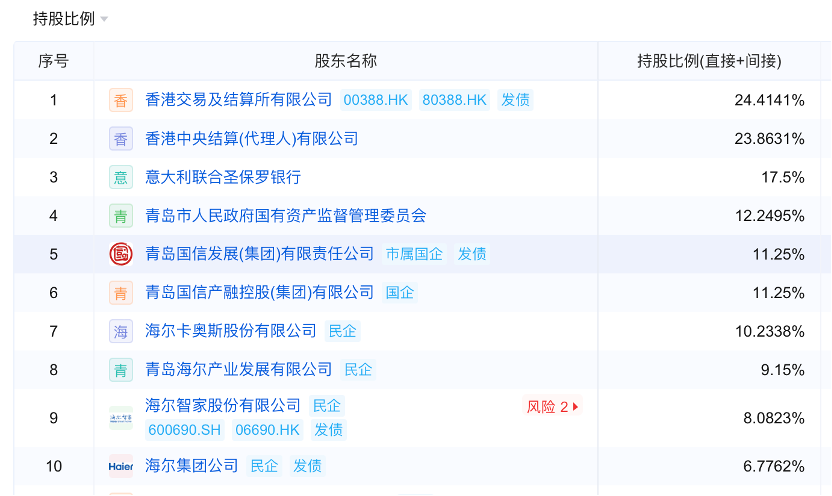The width and height of the screenshot is (832, 496).
Task: Select the 市属国企 tag for 青岛国信发展
Action: [x=414, y=254]
